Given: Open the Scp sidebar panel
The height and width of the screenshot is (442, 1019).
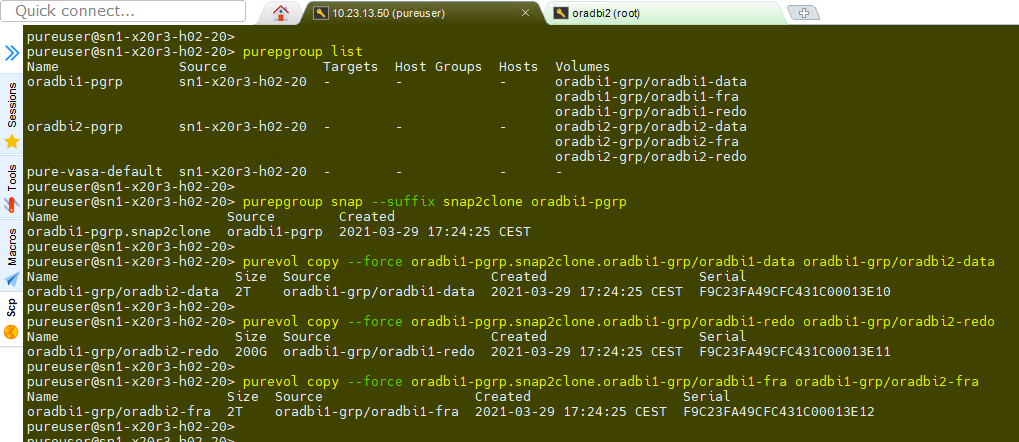Looking at the screenshot, I should point(12,318).
